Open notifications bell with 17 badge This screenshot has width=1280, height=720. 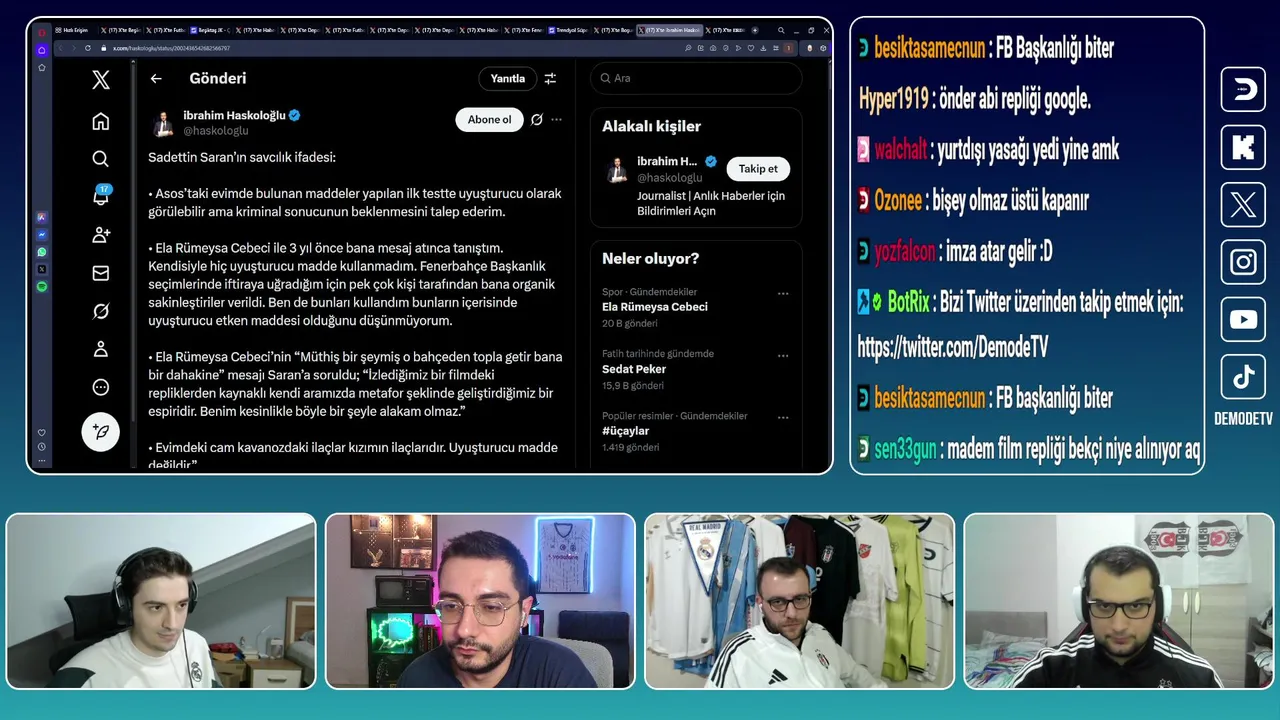click(x=101, y=195)
